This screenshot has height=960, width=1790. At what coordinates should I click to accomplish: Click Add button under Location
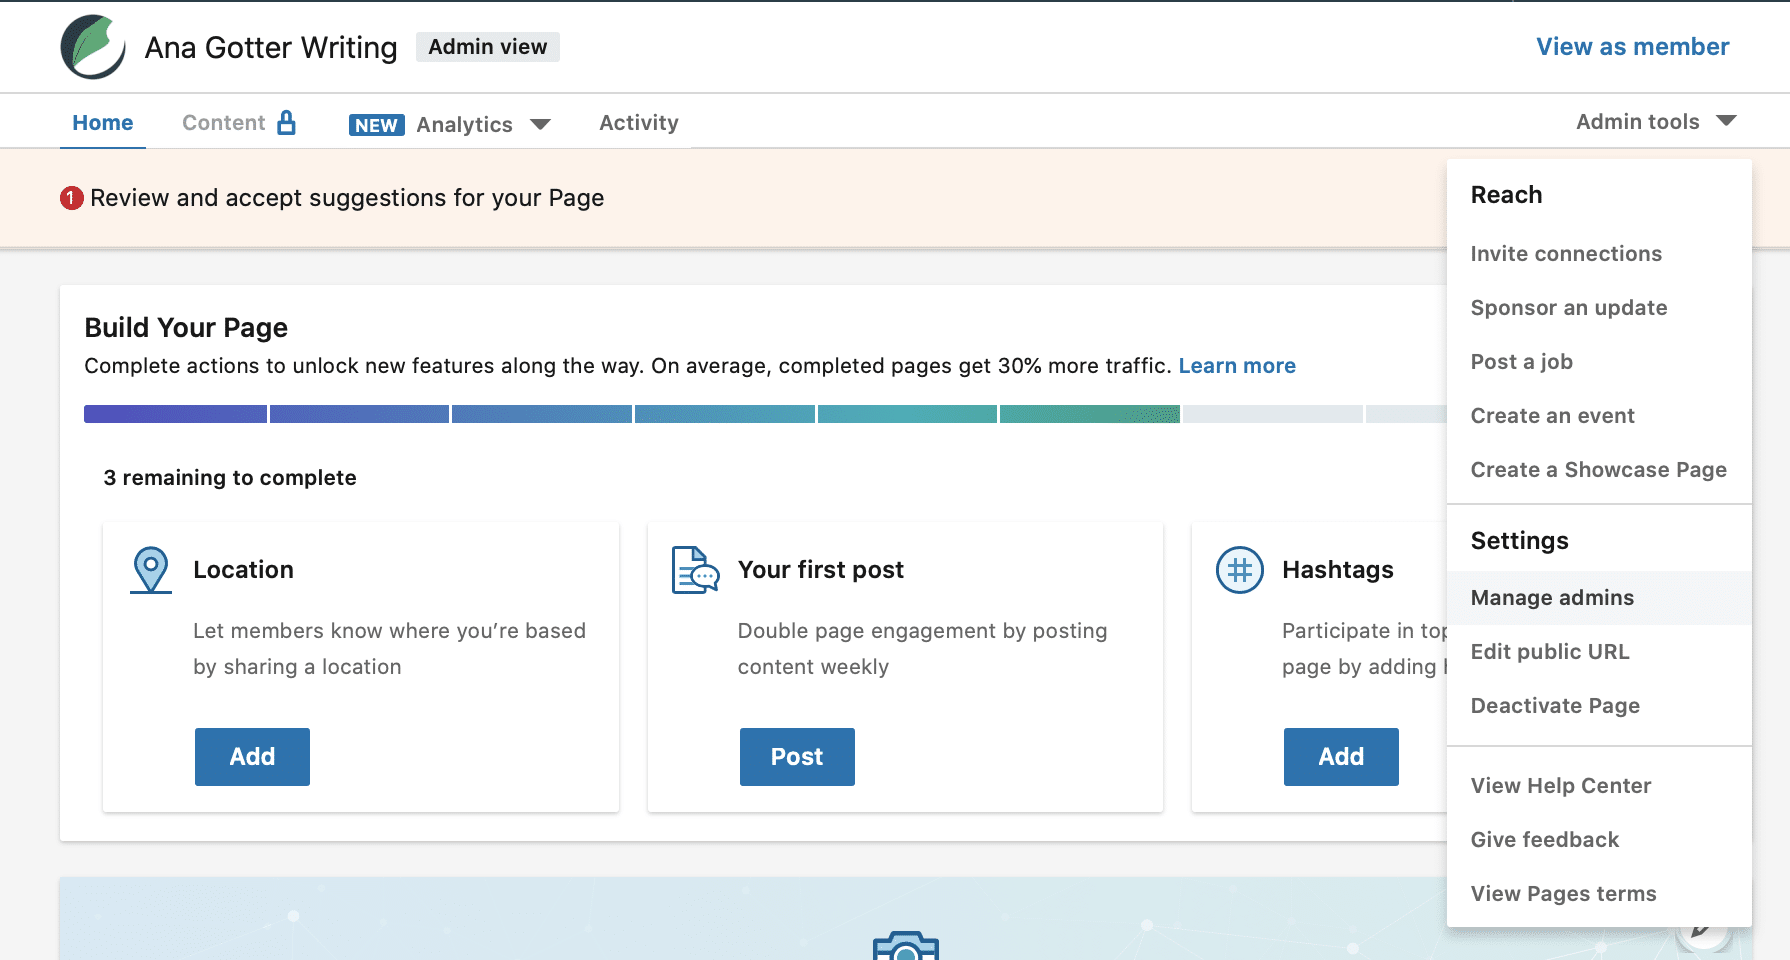[252, 757]
